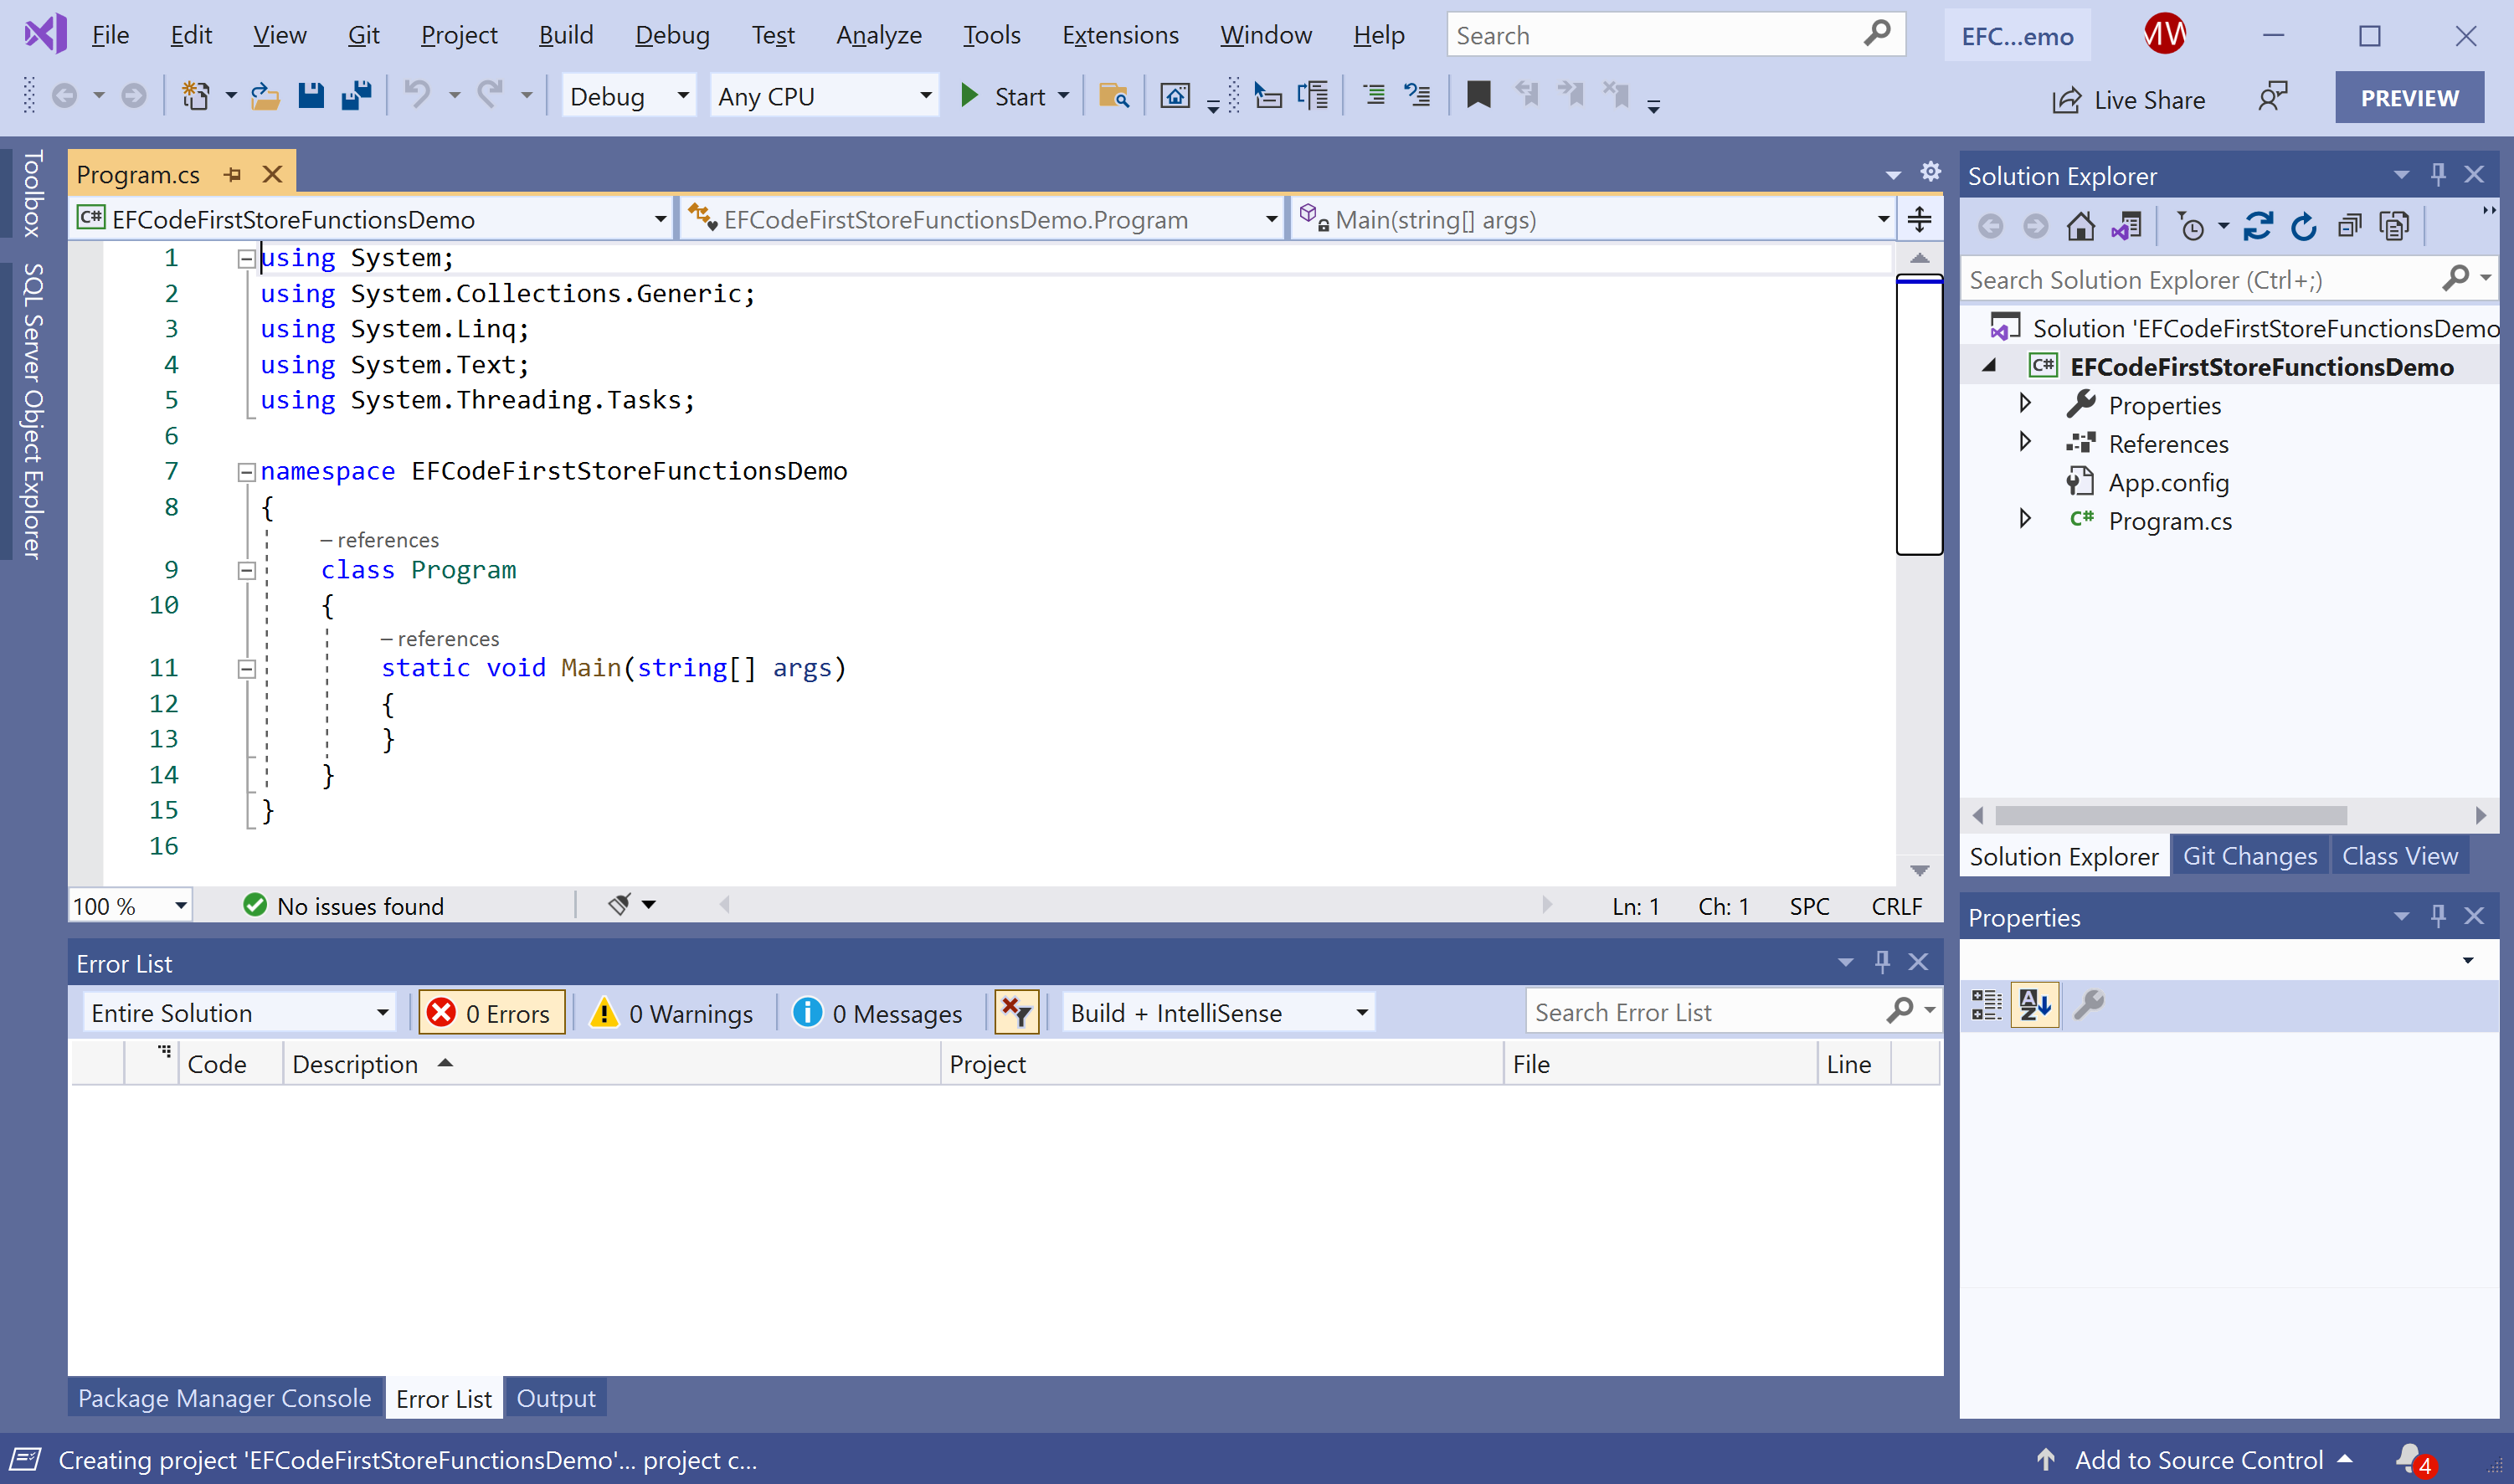Toggle the 0 Warnings filter button
Image resolution: width=2514 pixels, height=1484 pixels.
point(673,1013)
